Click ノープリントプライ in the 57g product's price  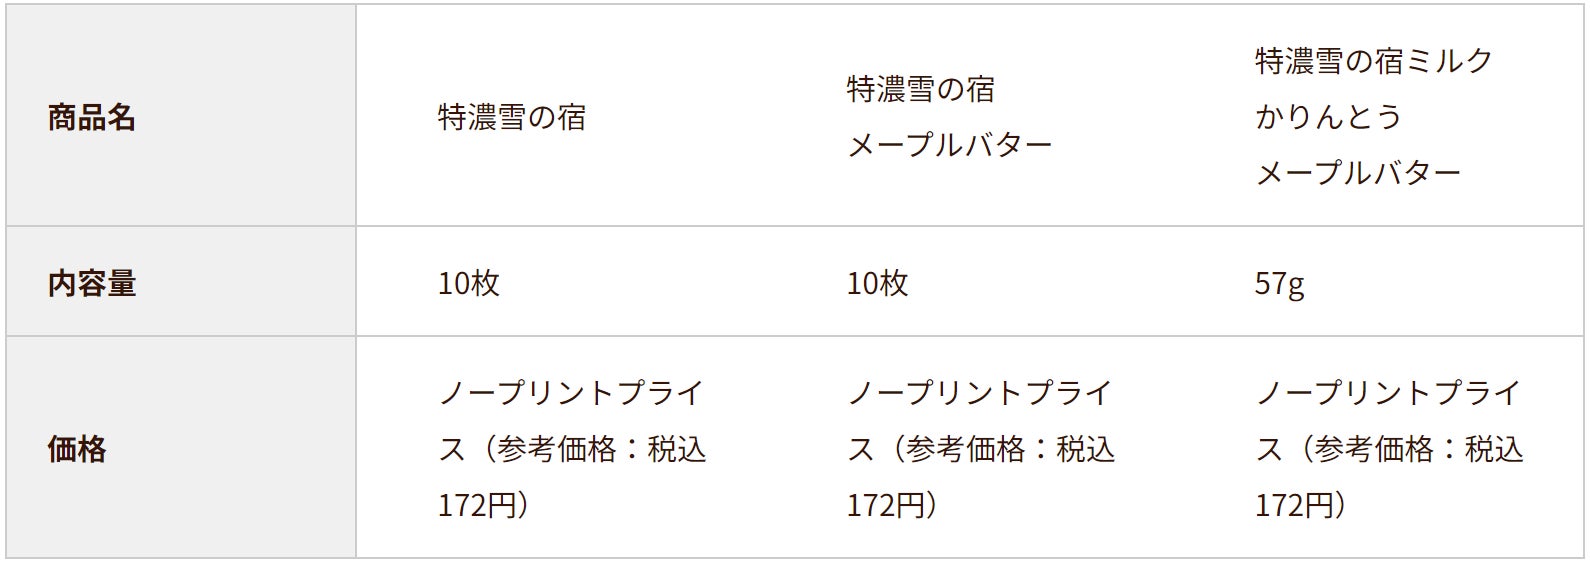[1388, 393]
